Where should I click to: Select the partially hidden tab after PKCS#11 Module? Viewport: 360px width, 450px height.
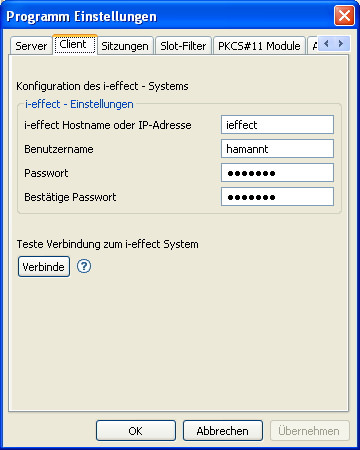[313, 46]
